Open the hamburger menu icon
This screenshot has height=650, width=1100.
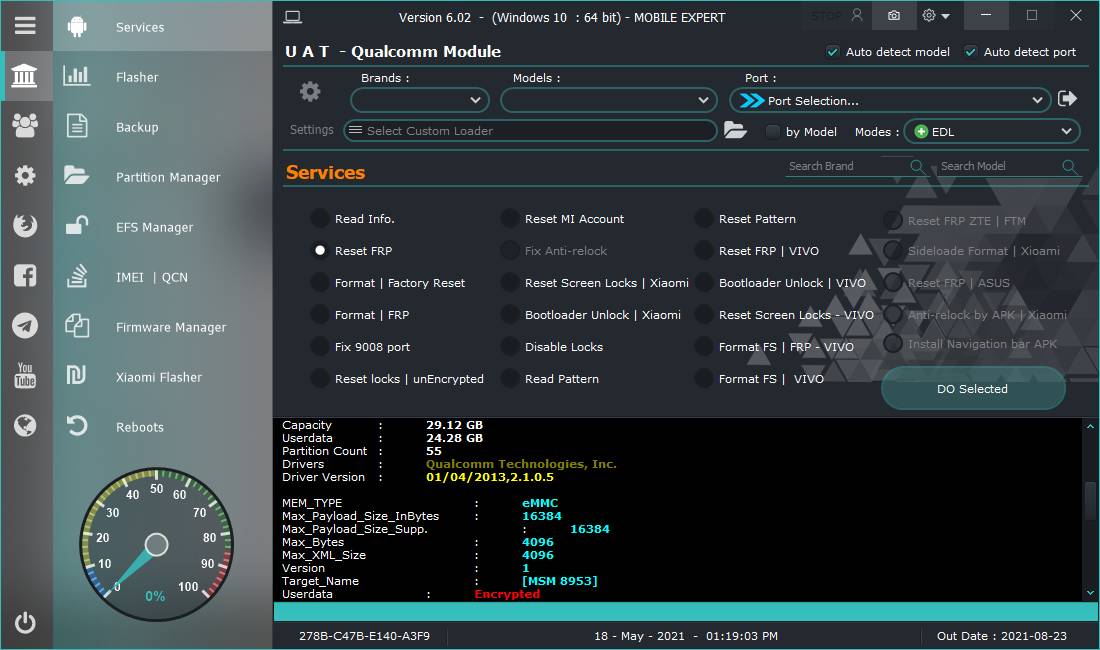click(x=25, y=26)
